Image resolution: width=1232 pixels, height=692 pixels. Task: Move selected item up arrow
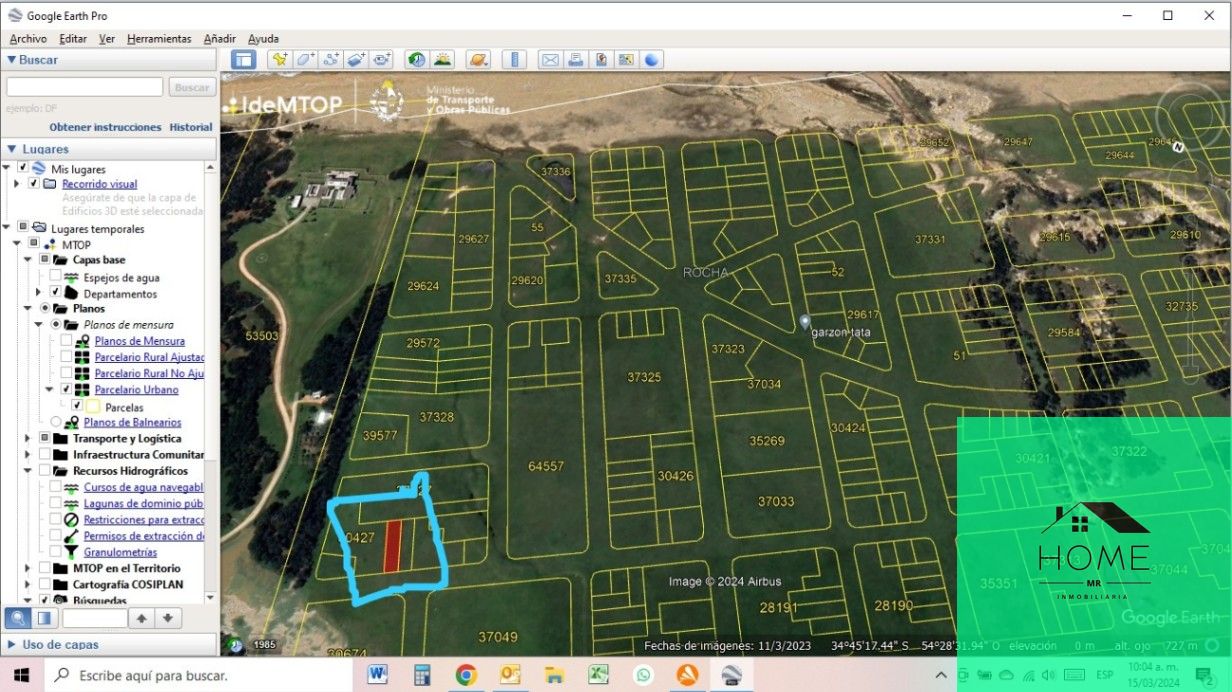(x=142, y=618)
